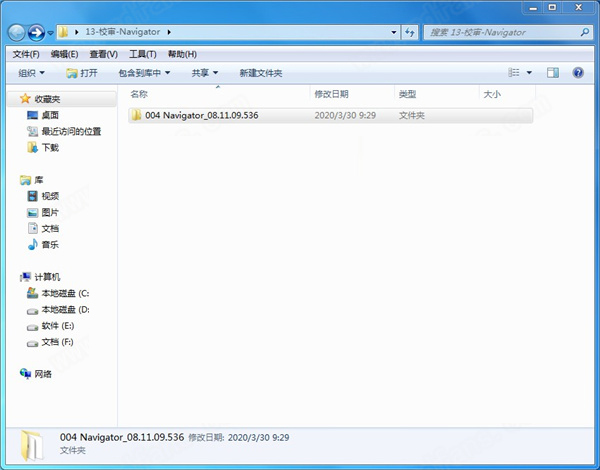Open 桌面 in the navigation pane
Image resolution: width=600 pixels, height=470 pixels.
50,115
